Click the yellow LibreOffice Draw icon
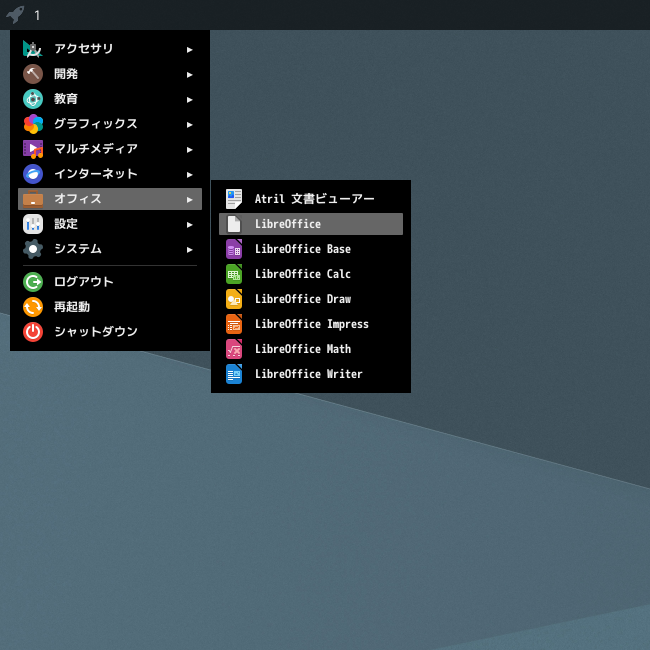The height and width of the screenshot is (650, 650). 234,299
